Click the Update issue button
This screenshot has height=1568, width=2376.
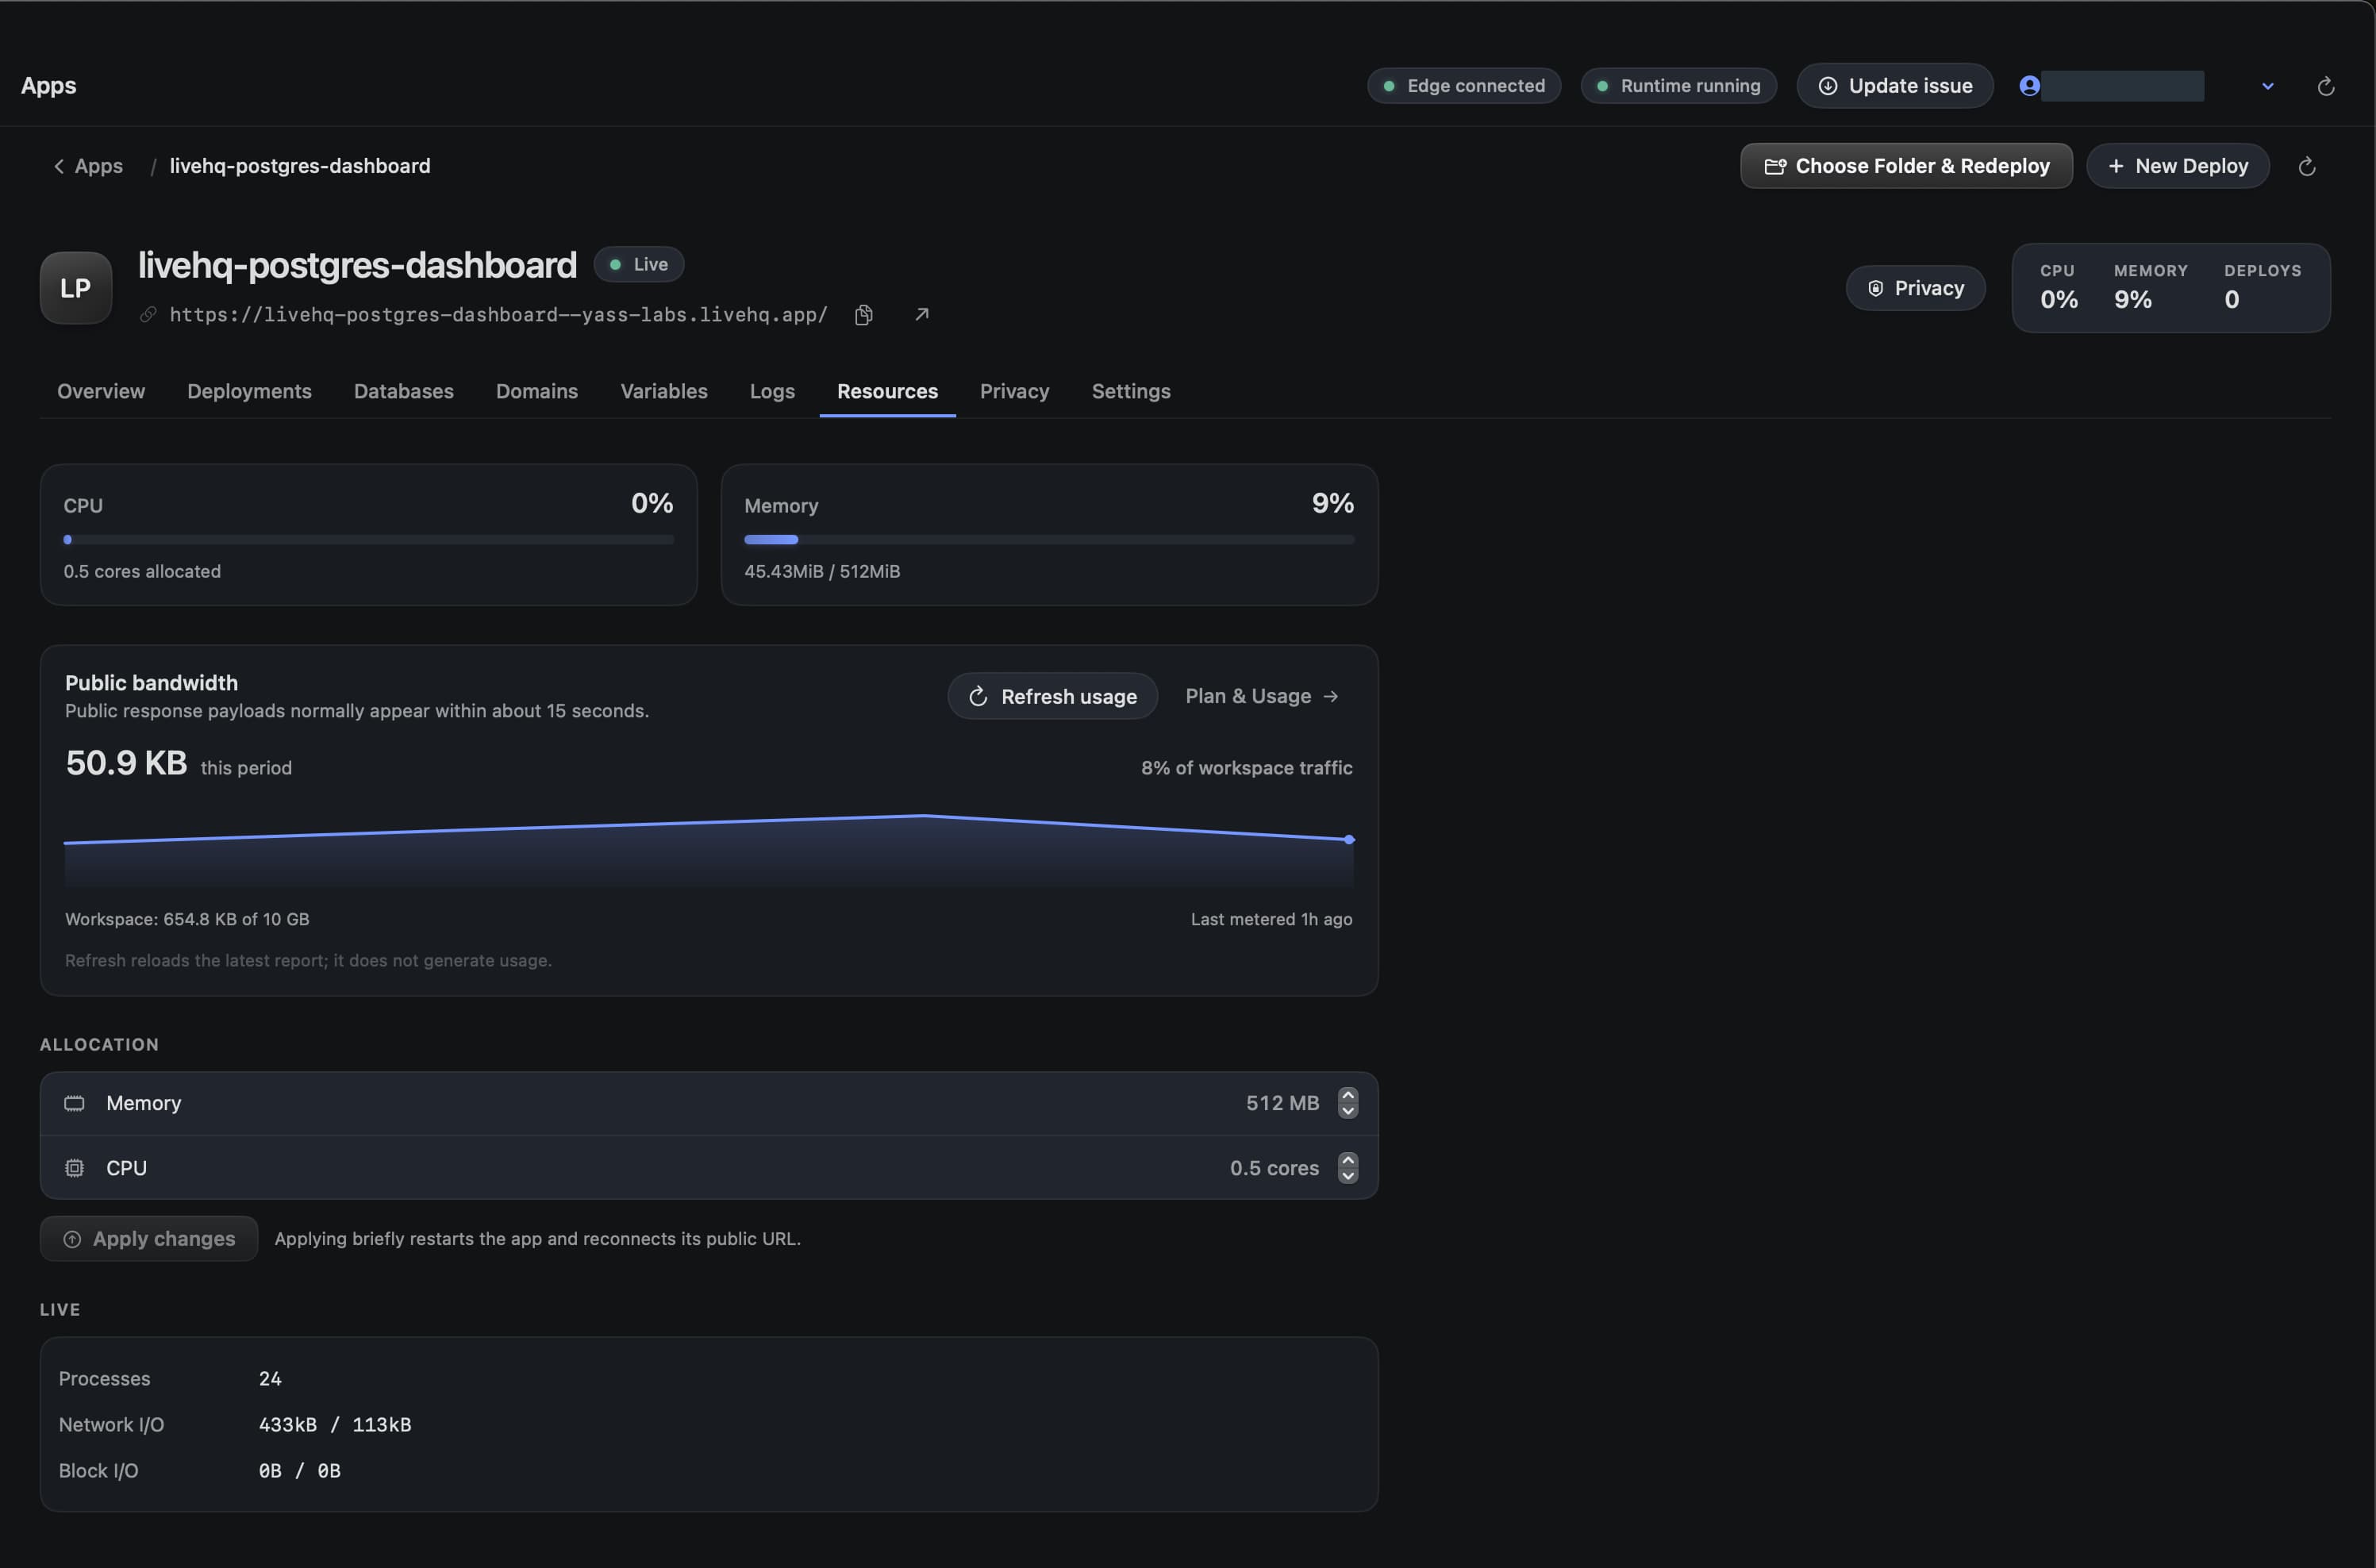[x=1895, y=86]
